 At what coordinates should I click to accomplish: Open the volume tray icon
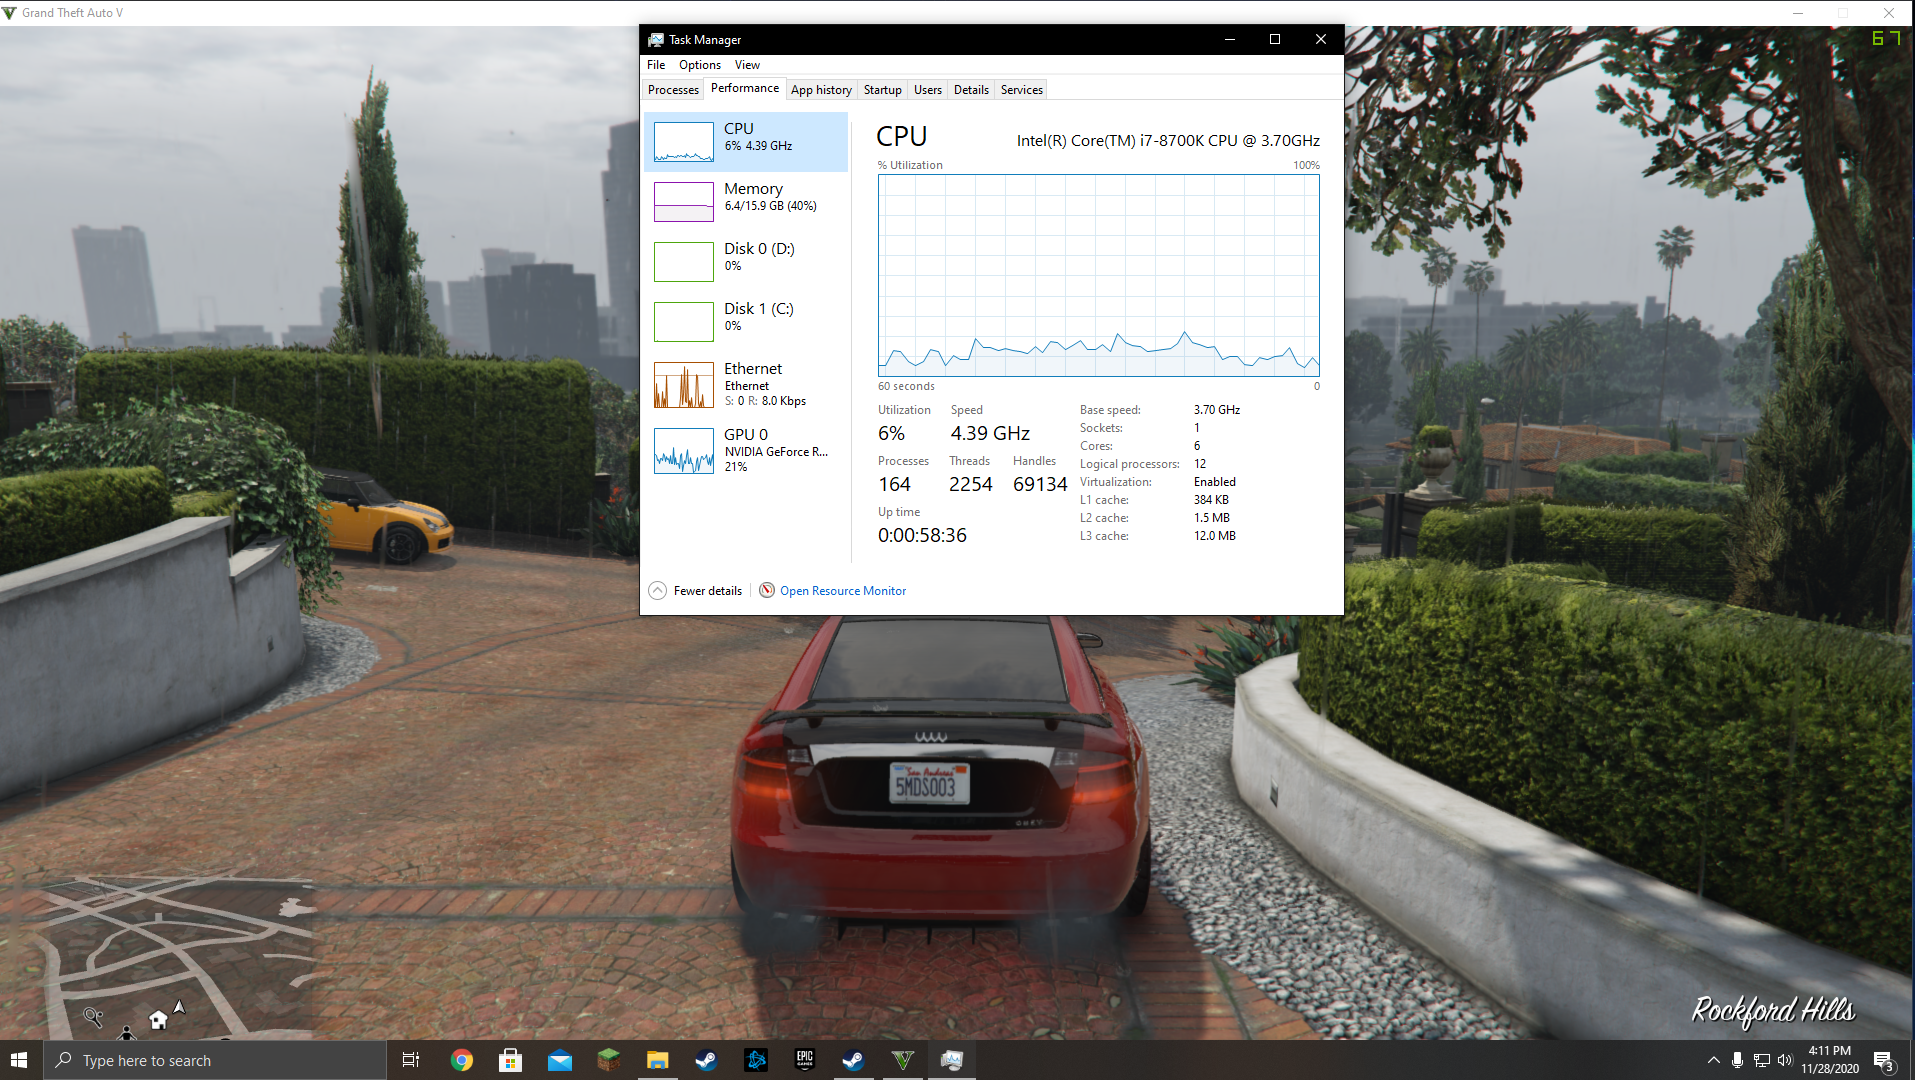coord(1785,1060)
